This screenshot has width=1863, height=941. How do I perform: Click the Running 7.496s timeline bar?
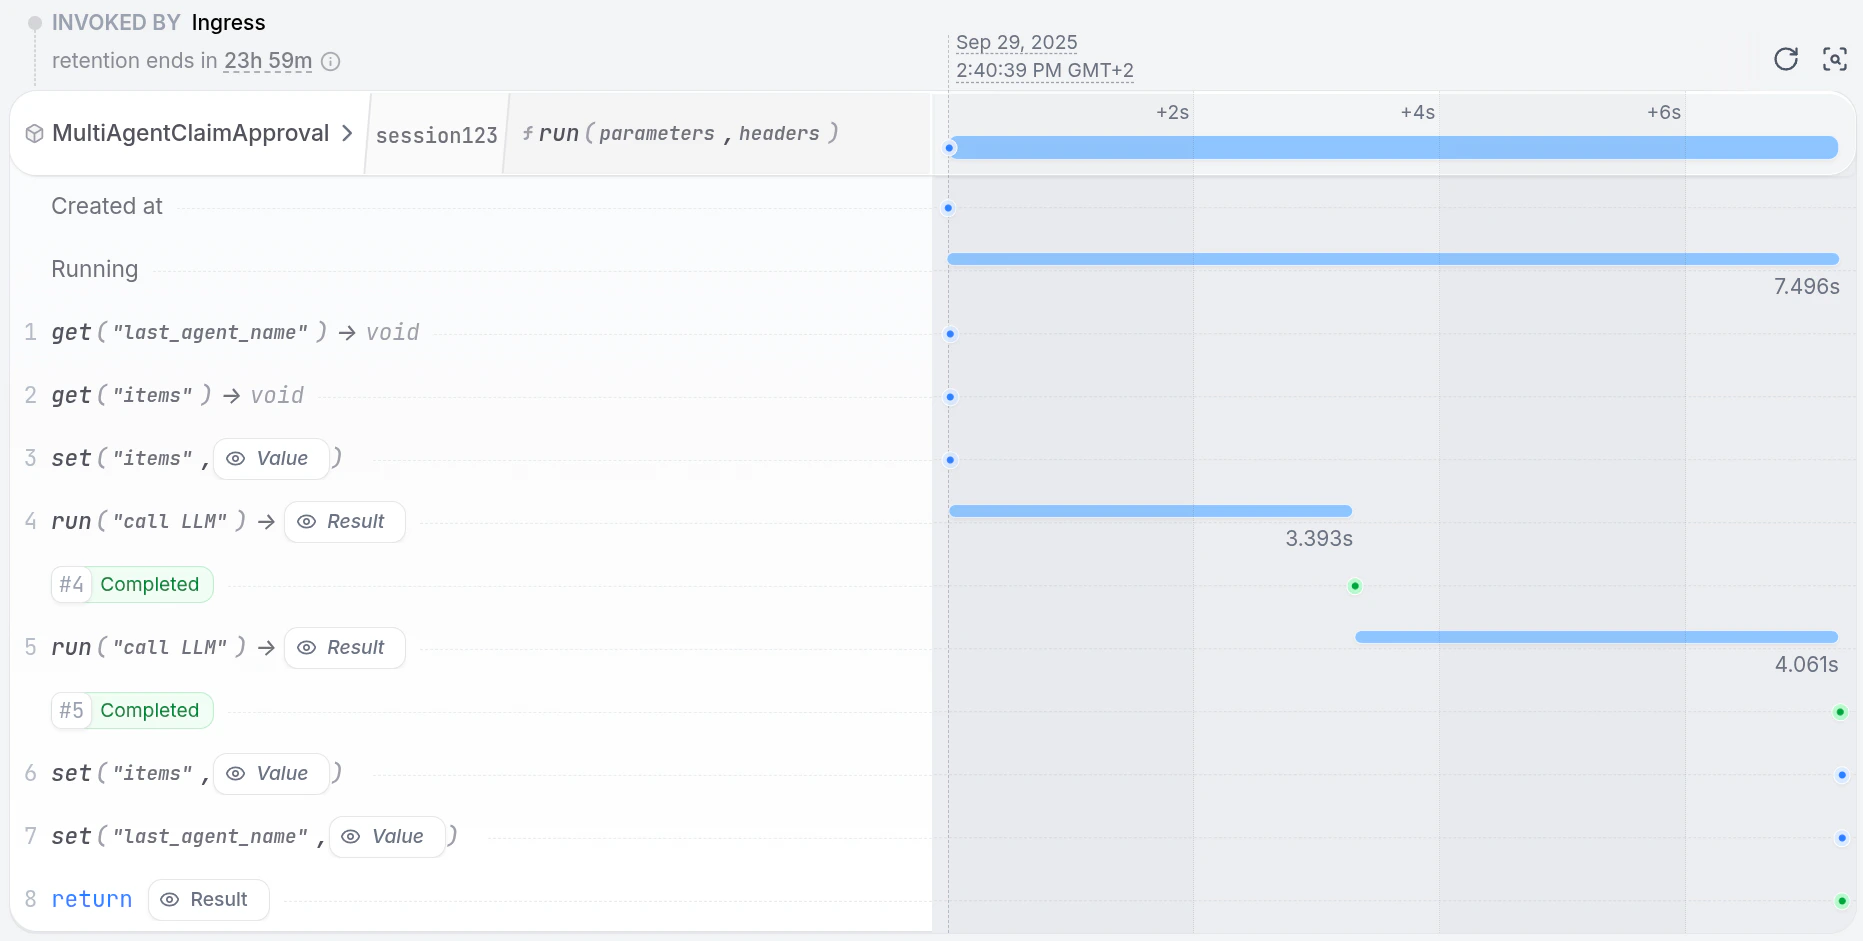[x=1393, y=259]
